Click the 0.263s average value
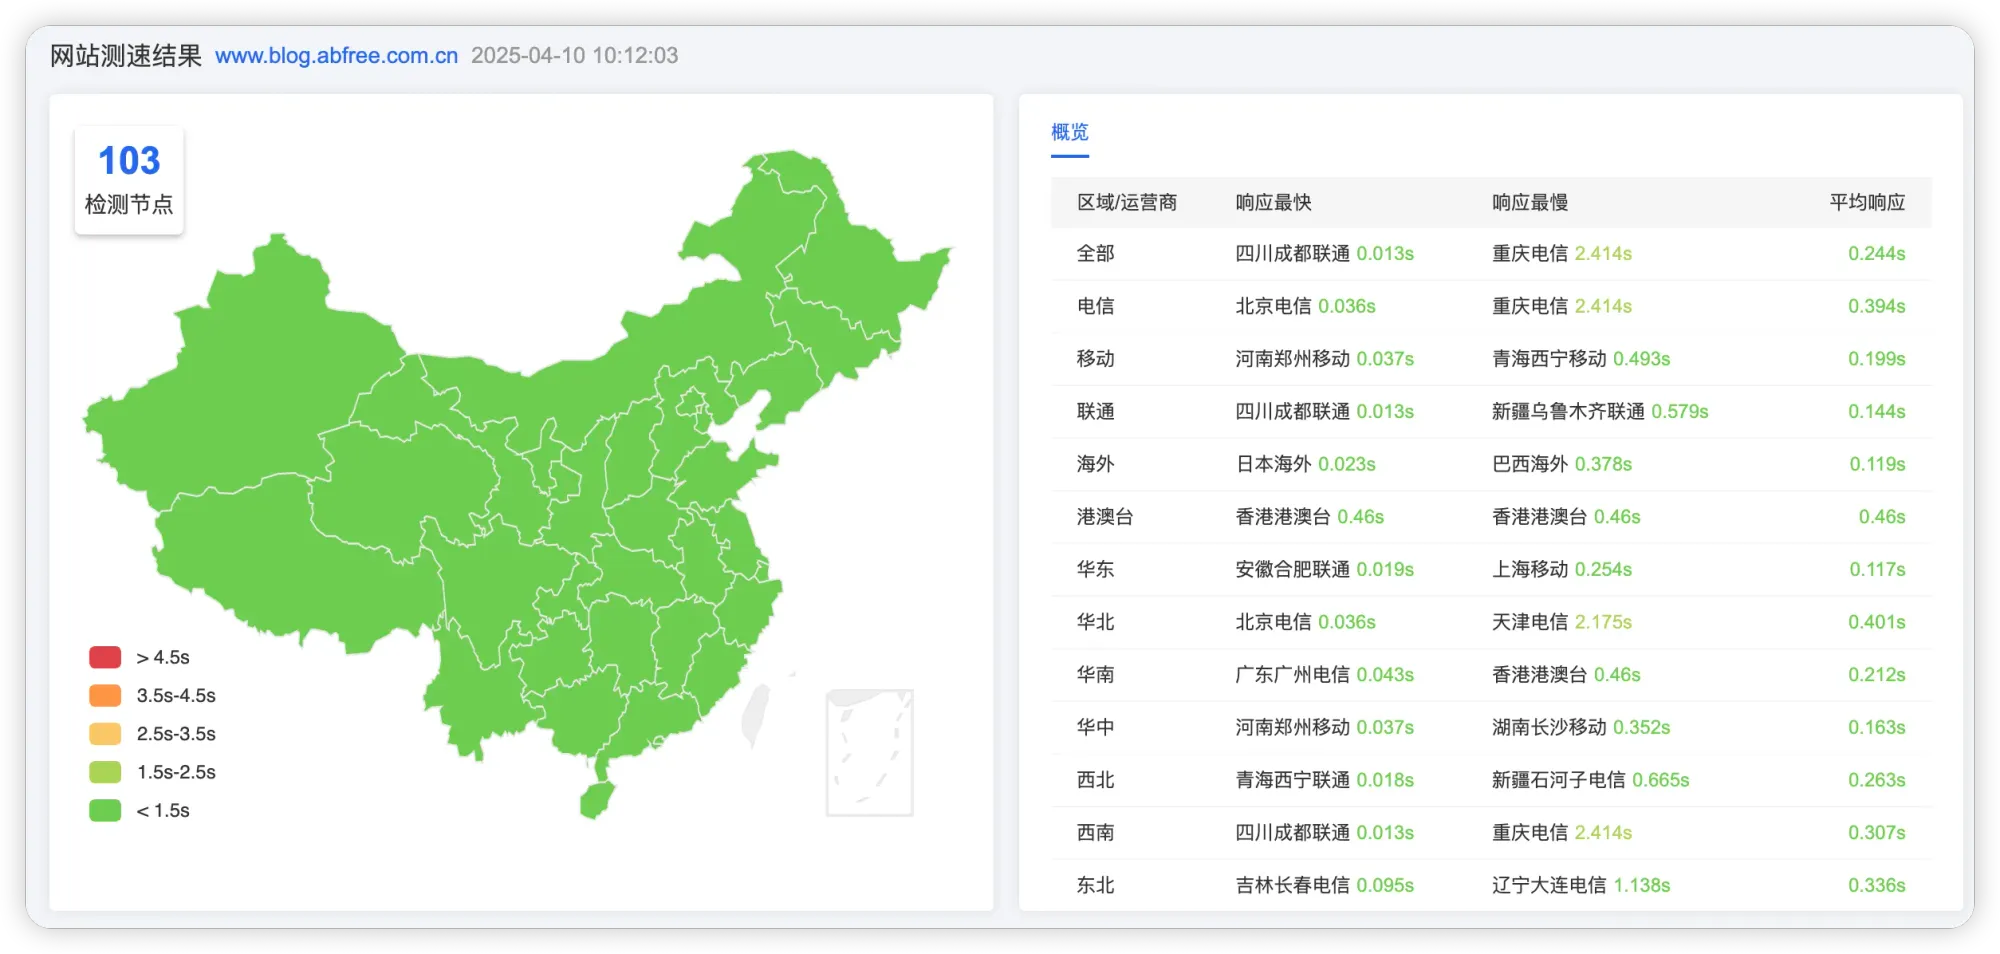 tap(1876, 779)
